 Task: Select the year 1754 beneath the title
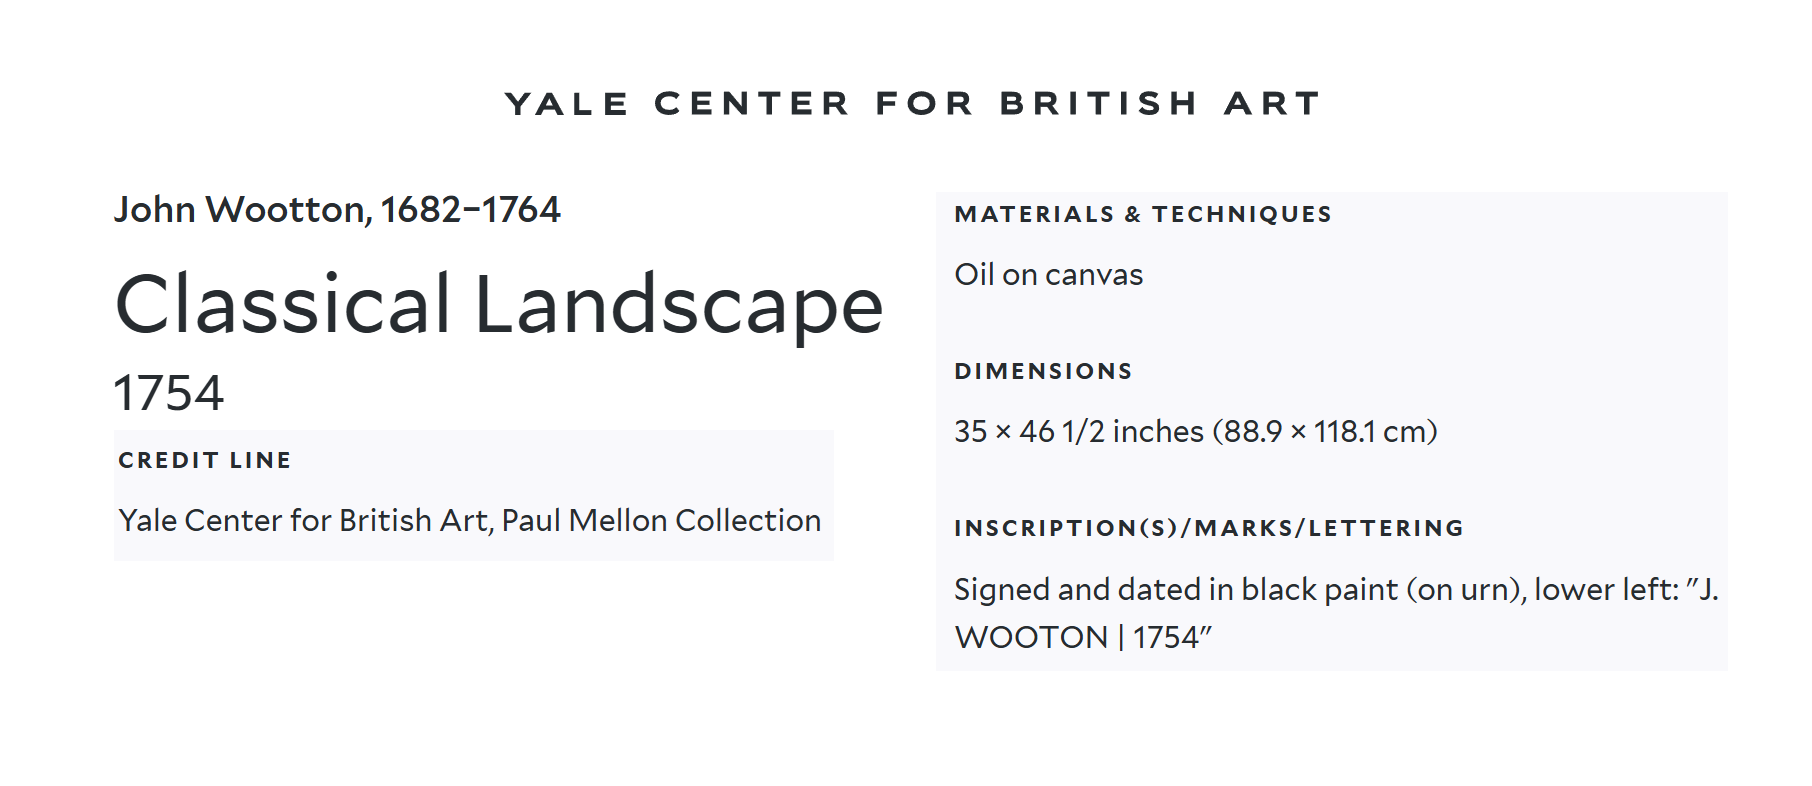coord(168,393)
